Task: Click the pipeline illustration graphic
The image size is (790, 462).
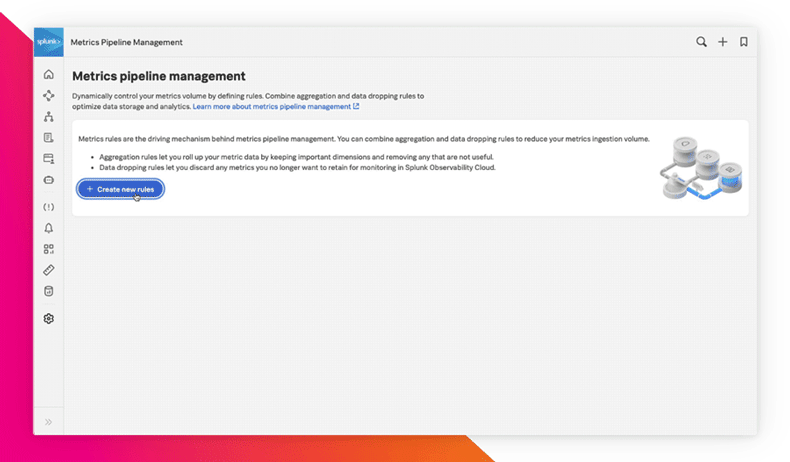Action: tap(701, 168)
